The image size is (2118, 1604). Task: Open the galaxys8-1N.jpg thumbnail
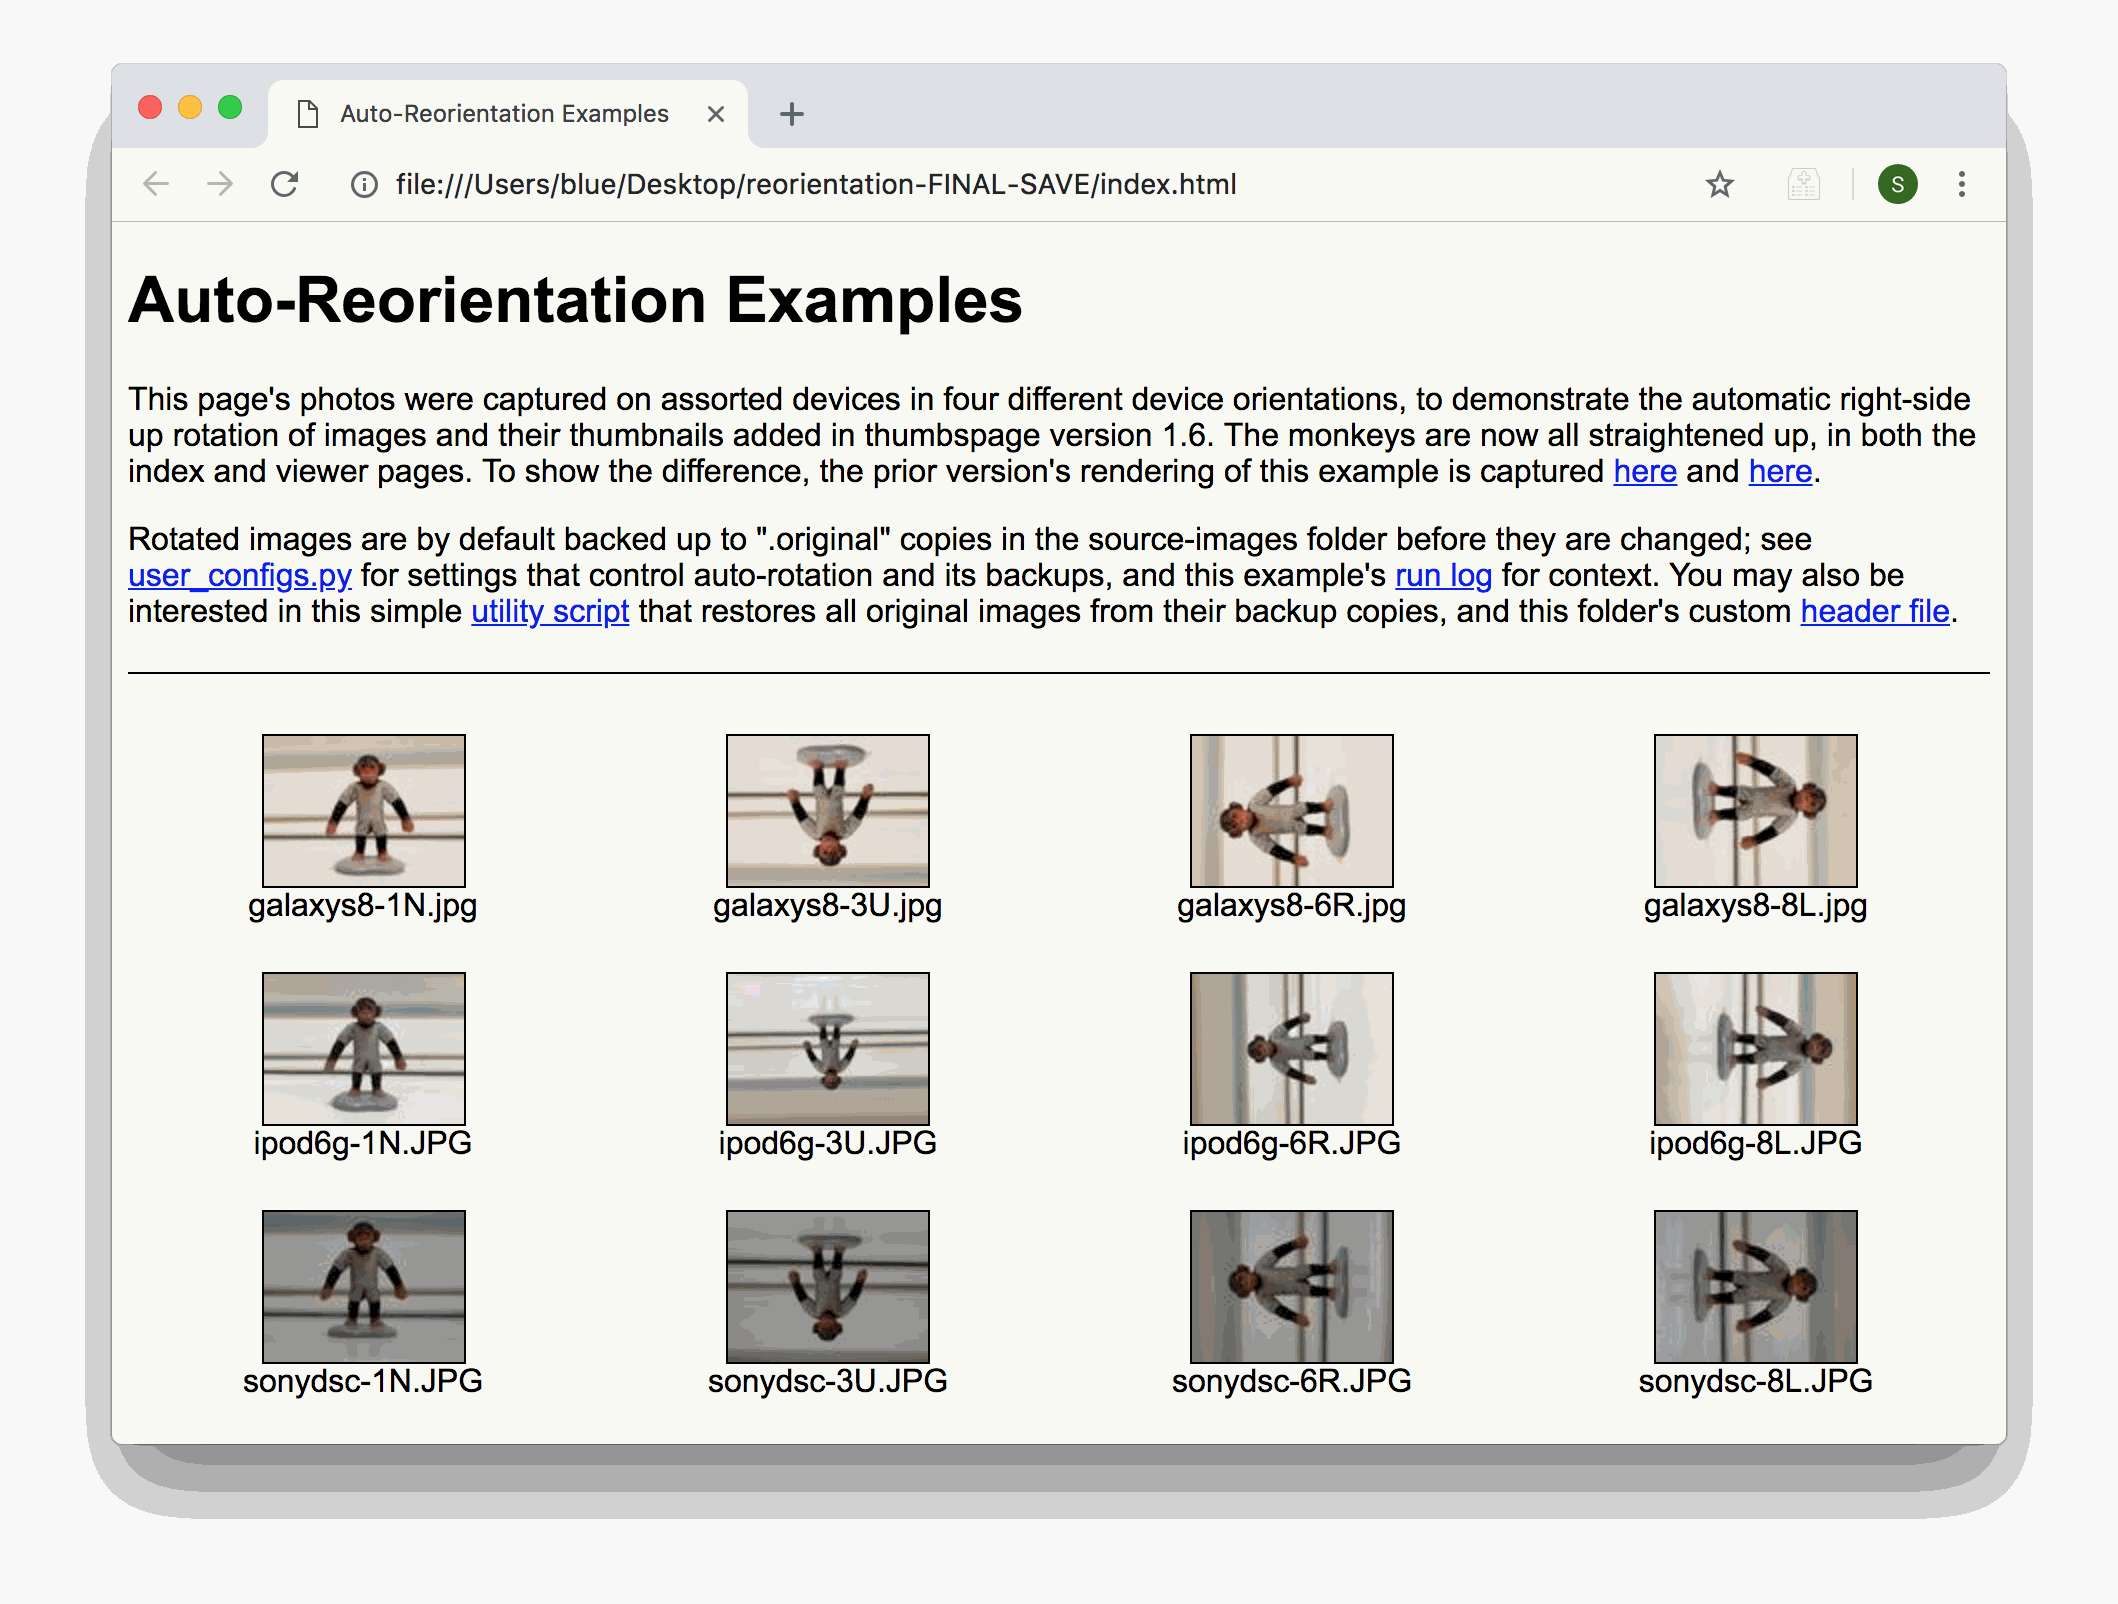point(364,810)
